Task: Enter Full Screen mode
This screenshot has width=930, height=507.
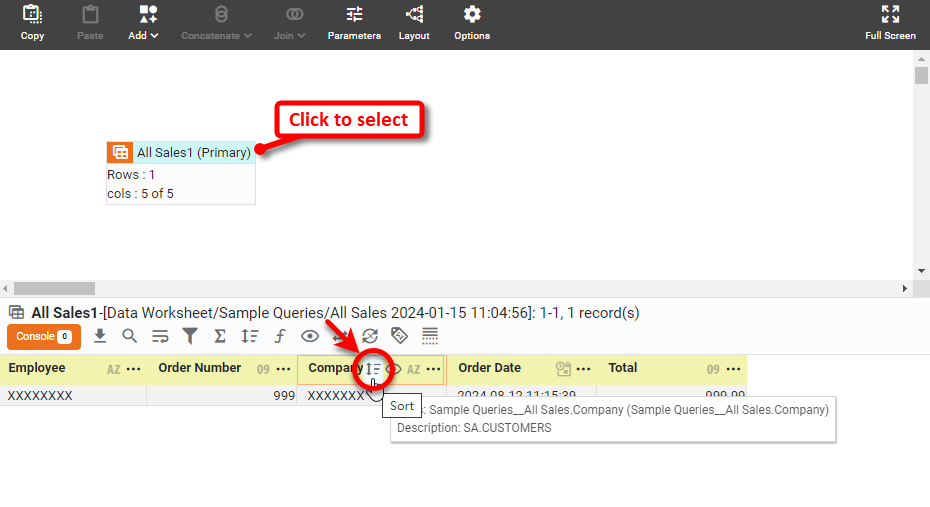Action: pos(890,24)
